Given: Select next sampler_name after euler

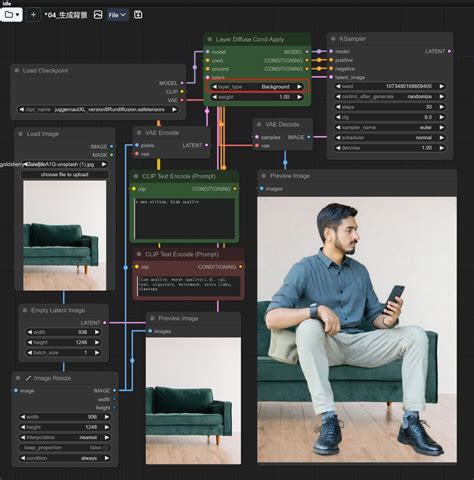Looking at the screenshot, I should coord(442,127).
